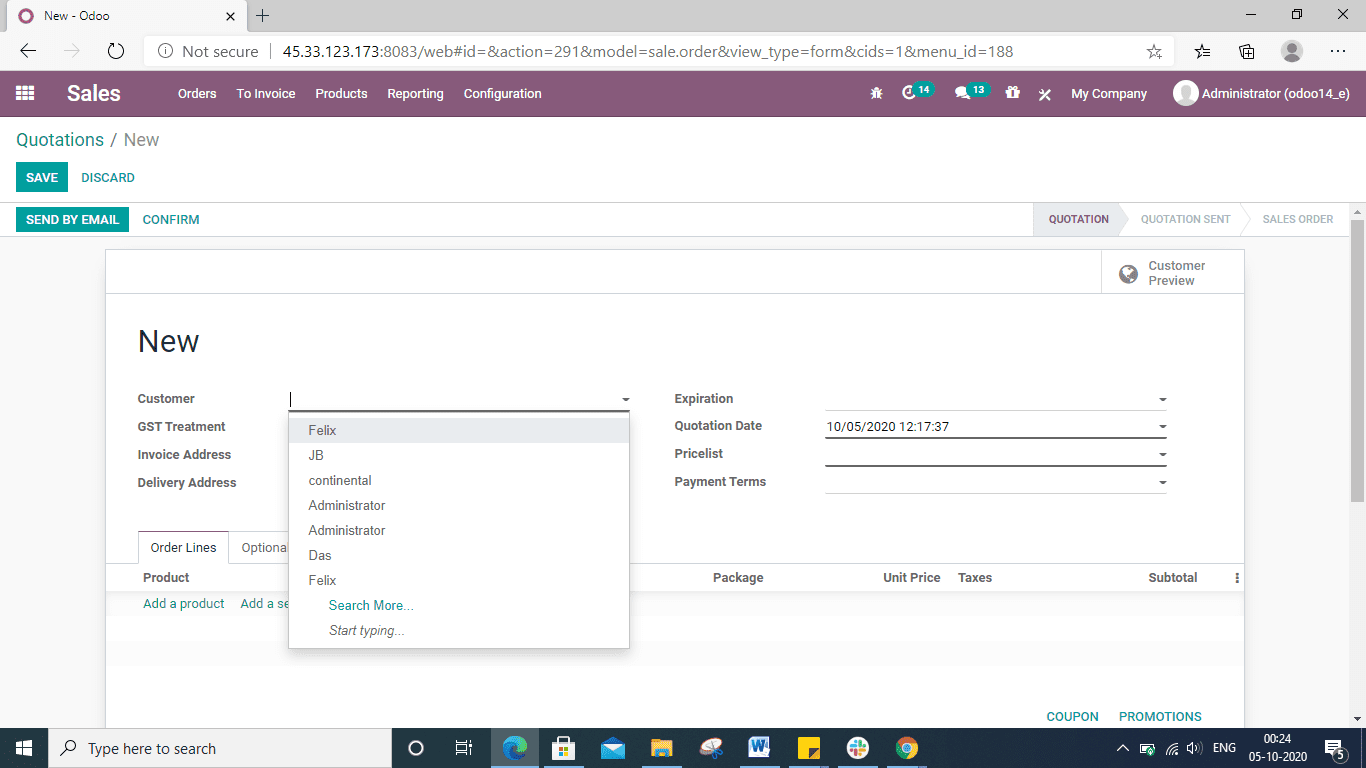The image size is (1366, 768).
Task: Open the tools wrench icon in navbar
Action: point(1044,93)
